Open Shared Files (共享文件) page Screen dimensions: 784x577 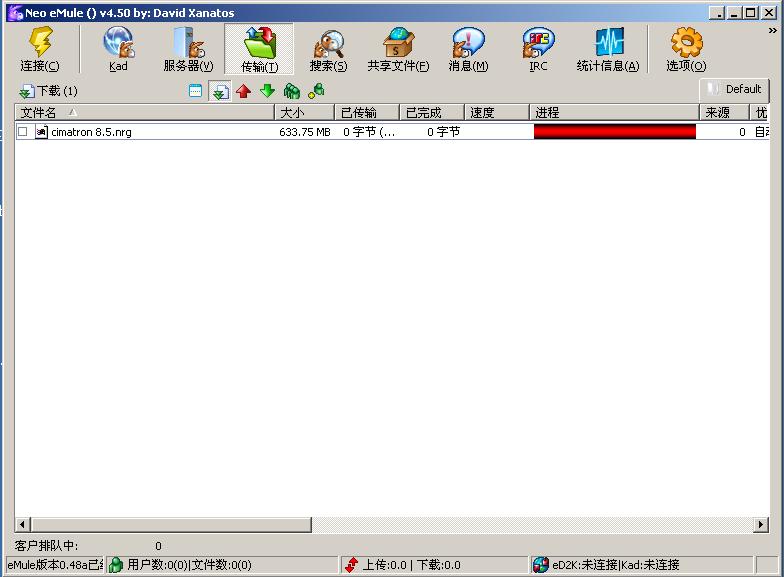click(398, 49)
